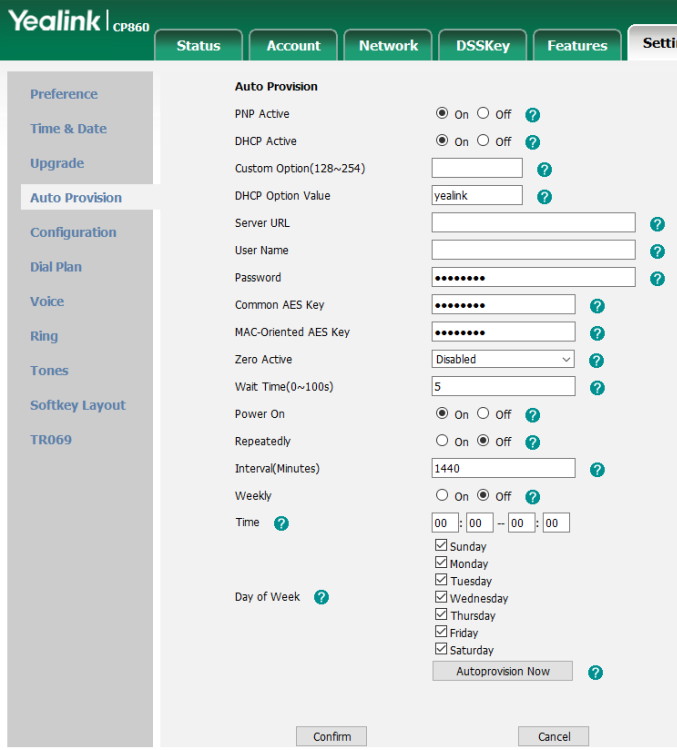Image resolution: width=677 pixels, height=750 pixels.
Task: Show help for Custom Option field
Action: pyautogui.click(x=544, y=170)
